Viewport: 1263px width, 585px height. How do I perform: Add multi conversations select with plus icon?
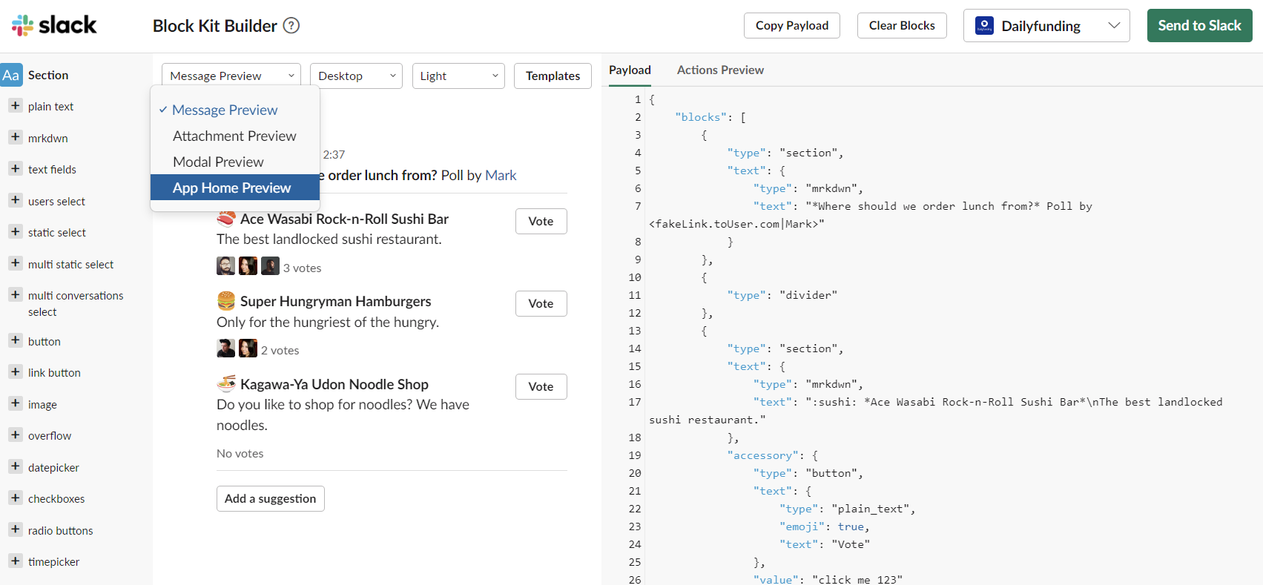[x=15, y=295]
